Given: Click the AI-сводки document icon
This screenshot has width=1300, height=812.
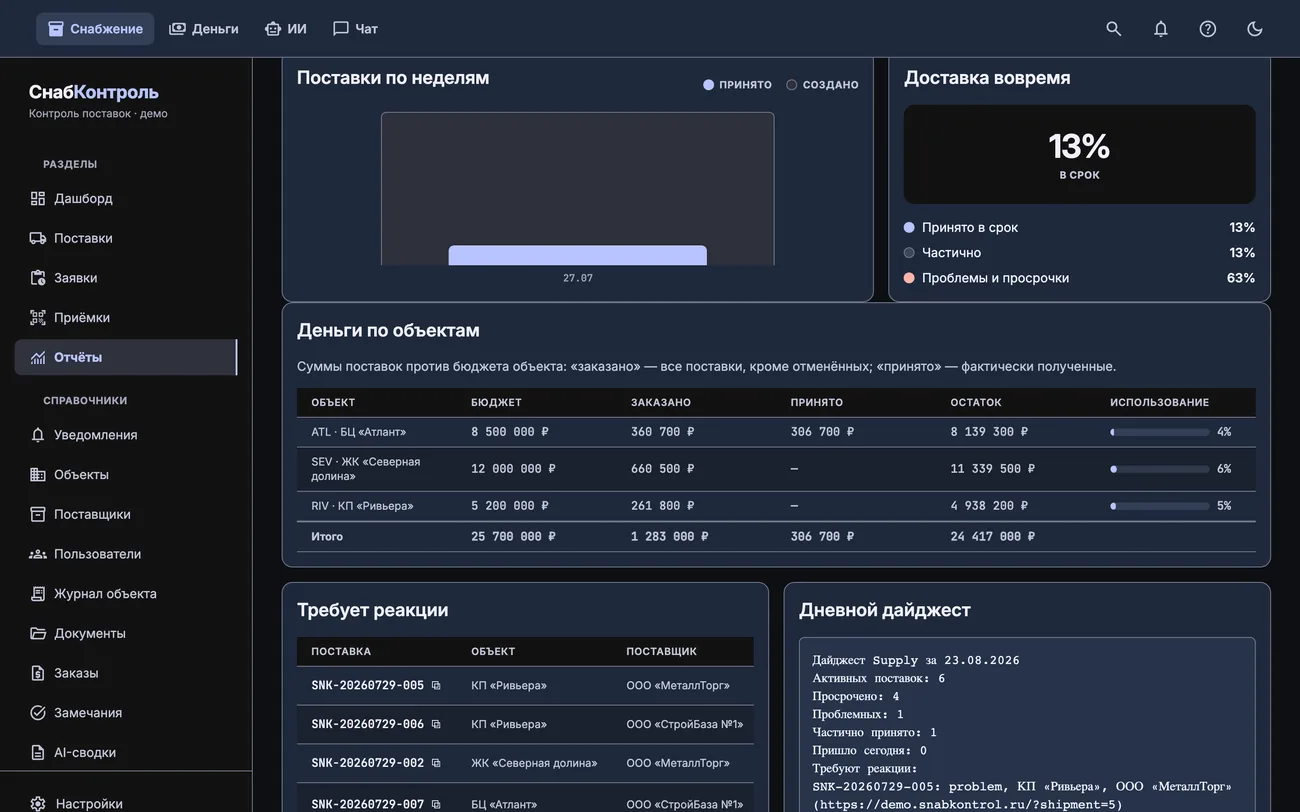Looking at the screenshot, I should [38, 752].
